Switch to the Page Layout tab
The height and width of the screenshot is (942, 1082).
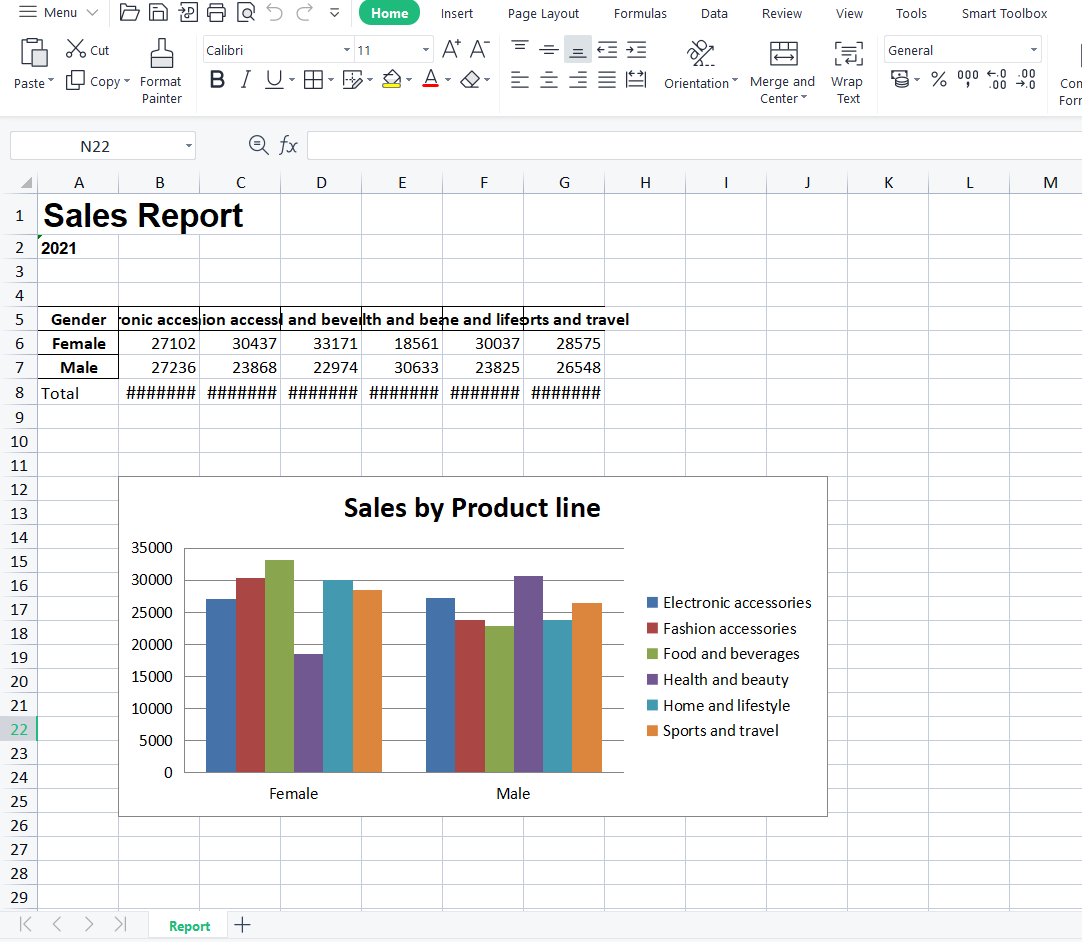[543, 13]
